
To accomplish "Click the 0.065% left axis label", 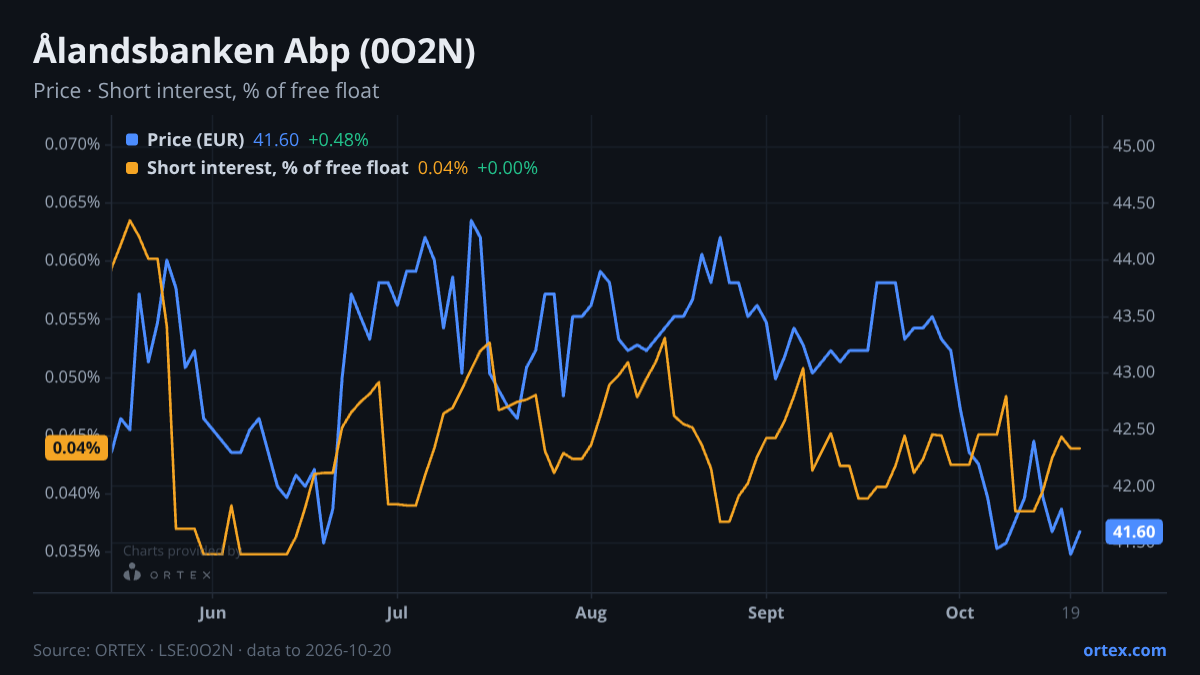I will (72, 202).
